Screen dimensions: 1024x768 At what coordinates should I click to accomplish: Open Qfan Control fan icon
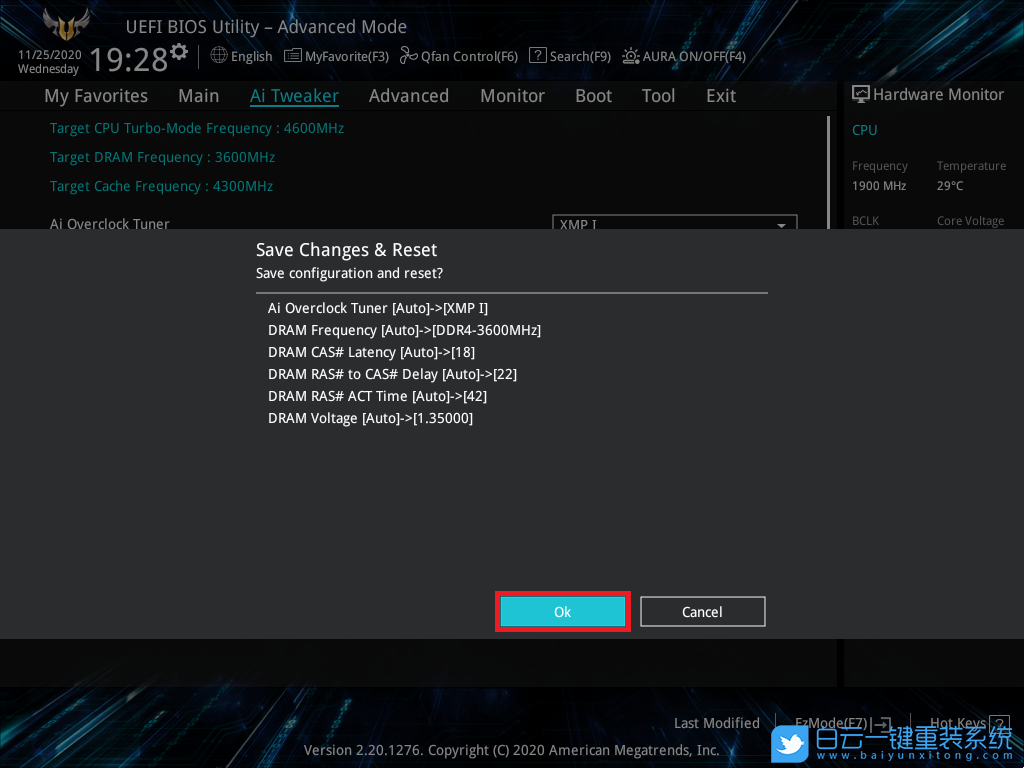pos(408,56)
